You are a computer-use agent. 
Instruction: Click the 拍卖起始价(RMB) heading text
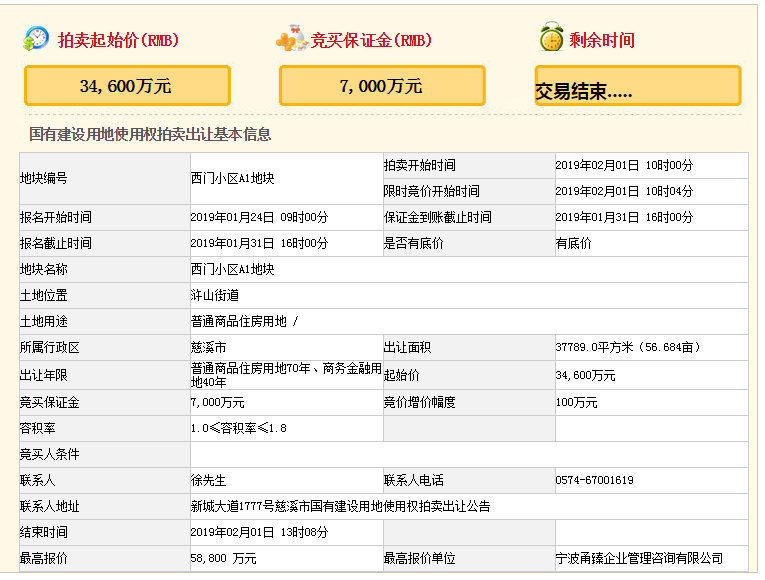[x=118, y=41]
